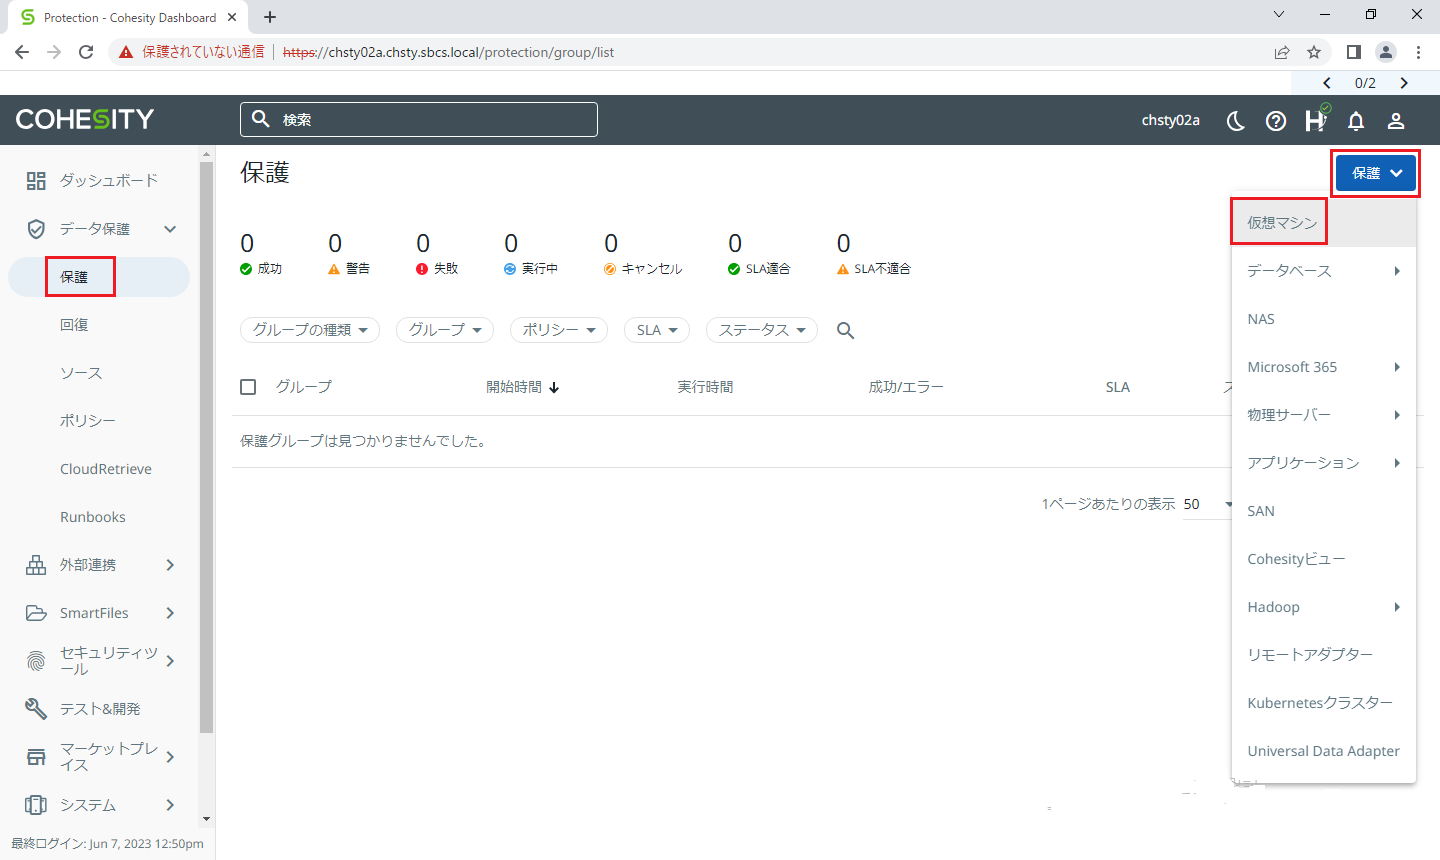
Task: Bookmark this page with star icon
Action: 1314,52
